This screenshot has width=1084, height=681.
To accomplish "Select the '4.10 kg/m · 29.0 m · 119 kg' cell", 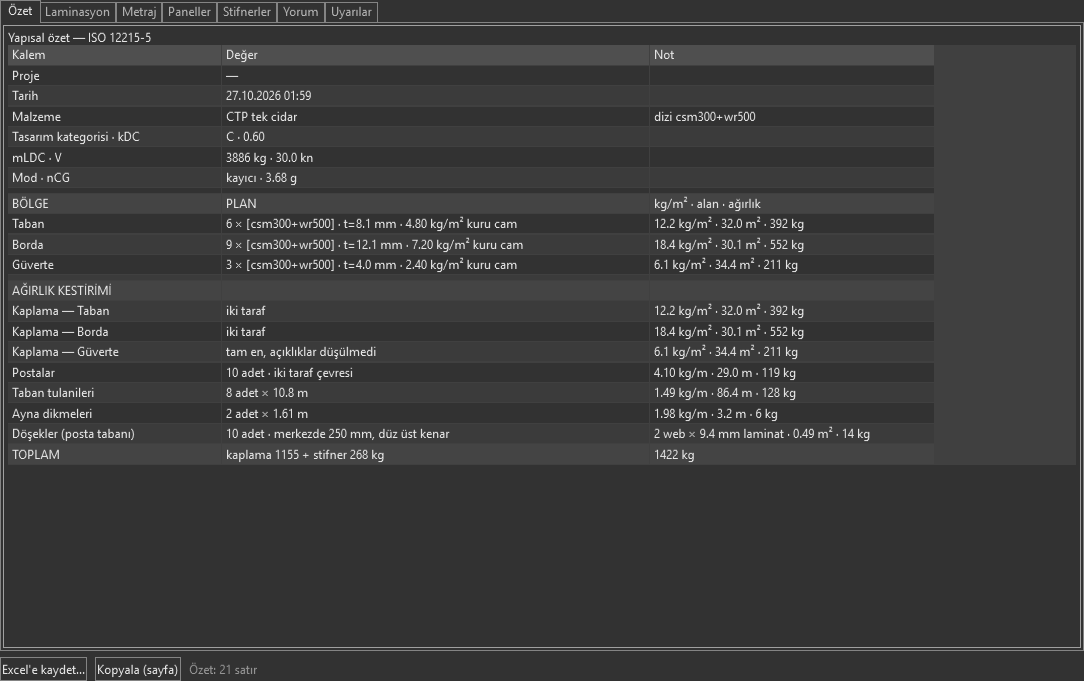I will tap(792, 373).
